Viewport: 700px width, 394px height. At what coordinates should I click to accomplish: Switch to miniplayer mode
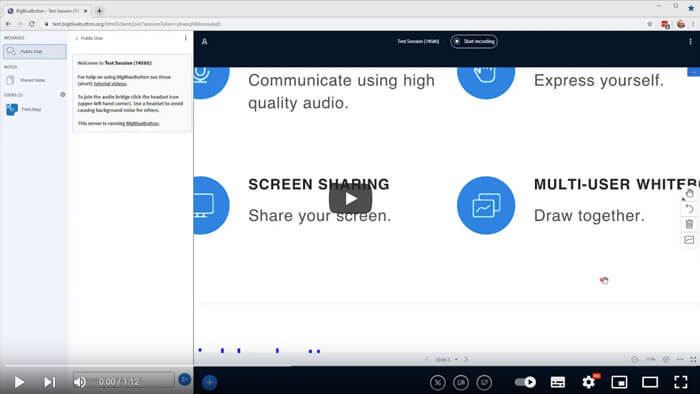(x=619, y=382)
